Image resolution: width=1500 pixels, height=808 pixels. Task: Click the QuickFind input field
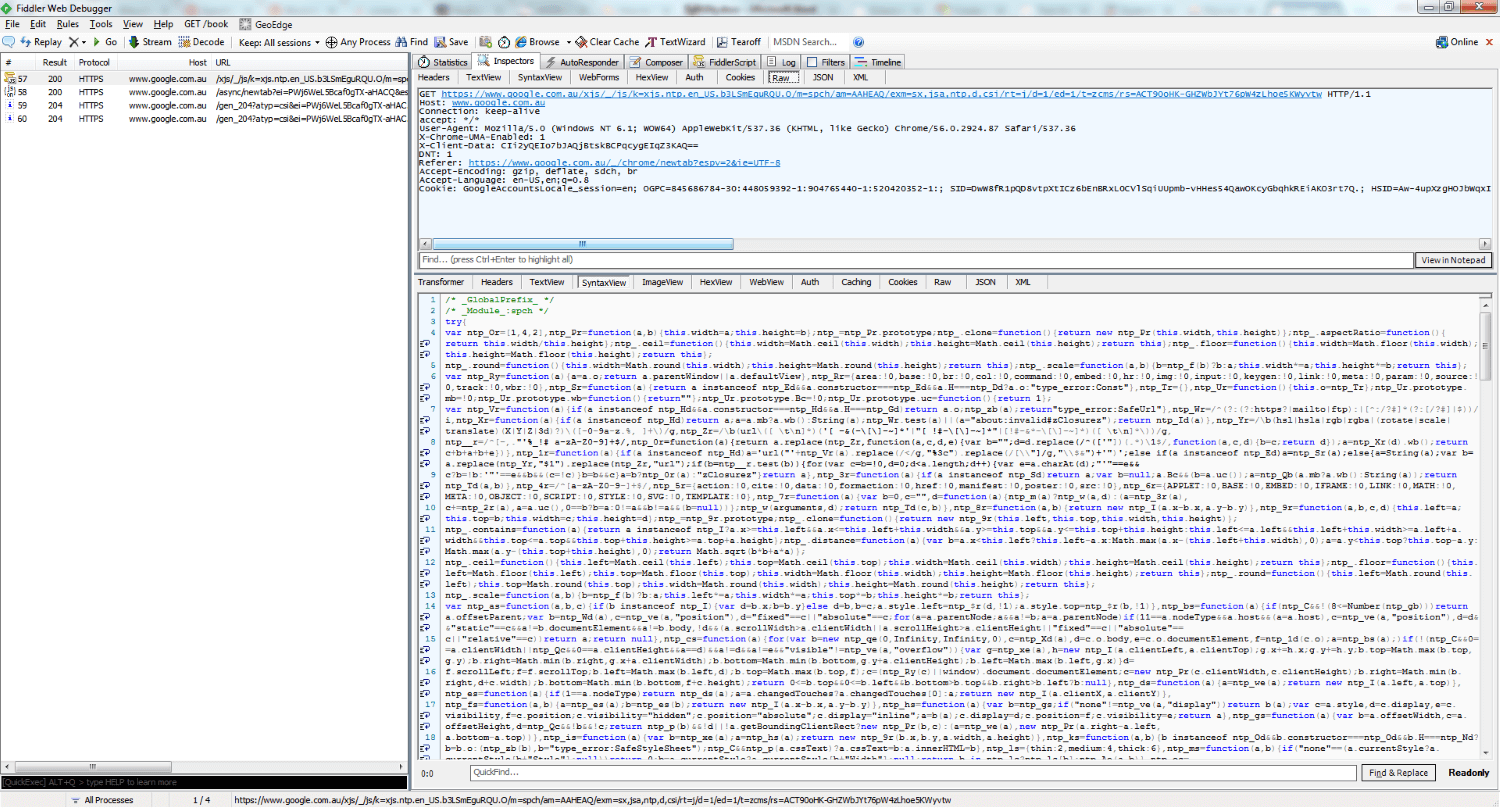914,773
